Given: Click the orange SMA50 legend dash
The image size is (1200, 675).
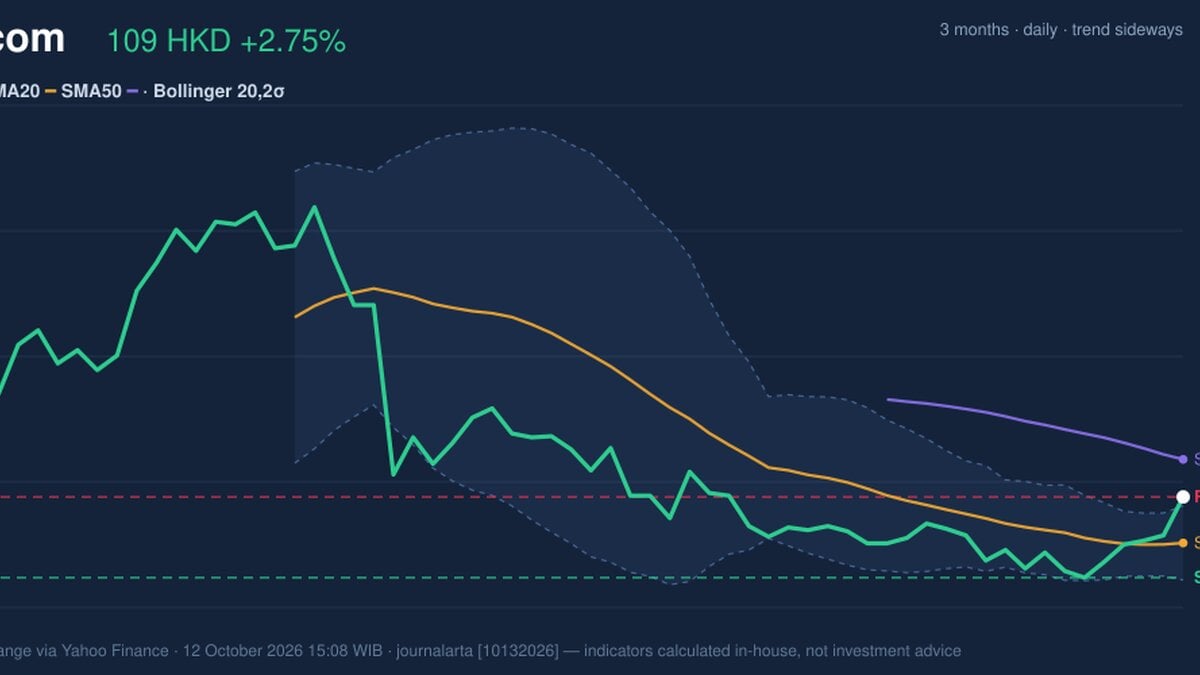Looking at the screenshot, I should point(49,91).
